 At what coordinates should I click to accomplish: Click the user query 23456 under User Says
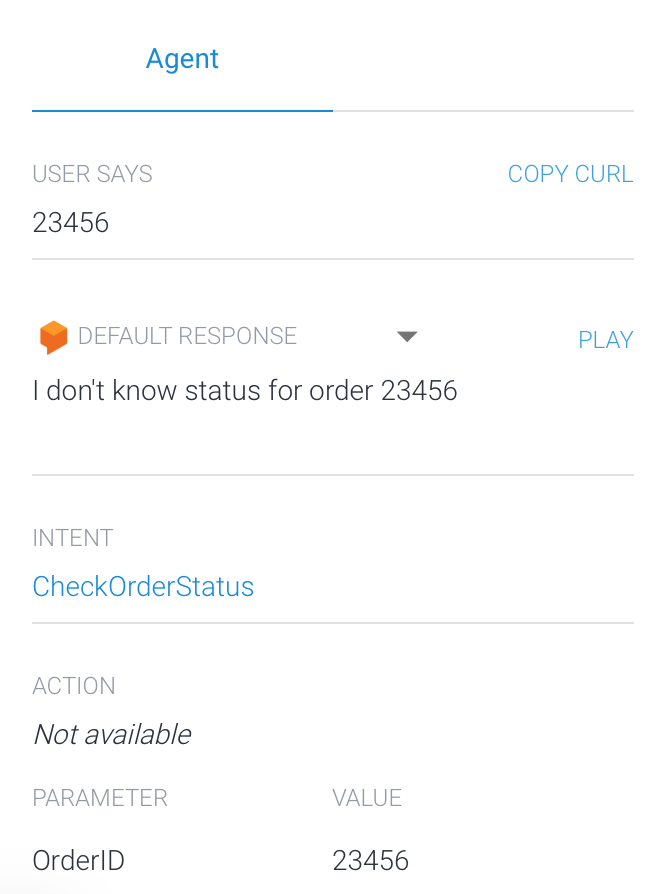(71, 222)
